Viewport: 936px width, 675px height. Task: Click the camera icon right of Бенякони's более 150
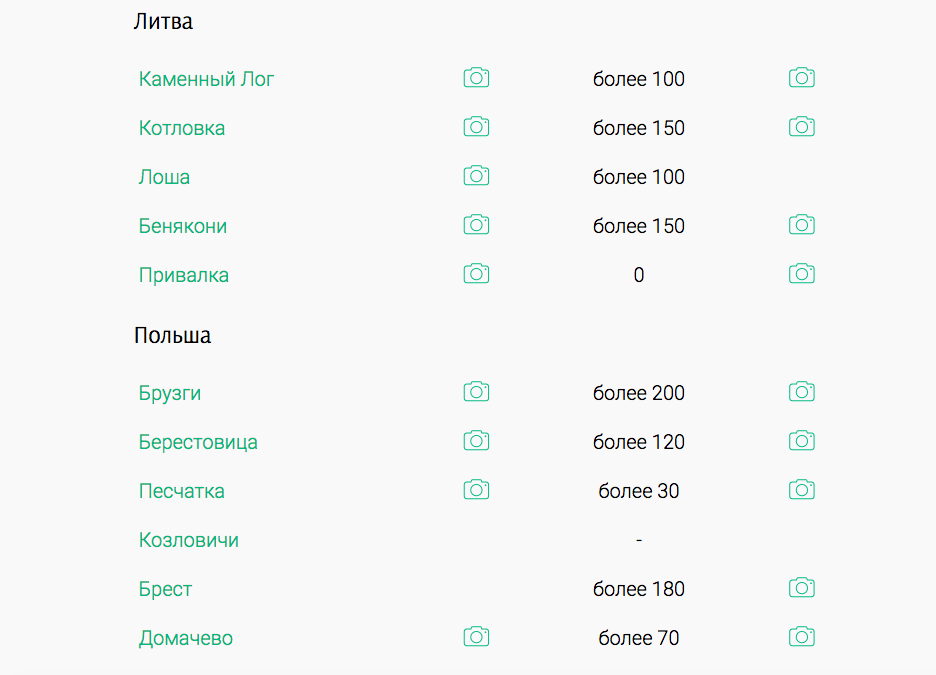(x=801, y=225)
